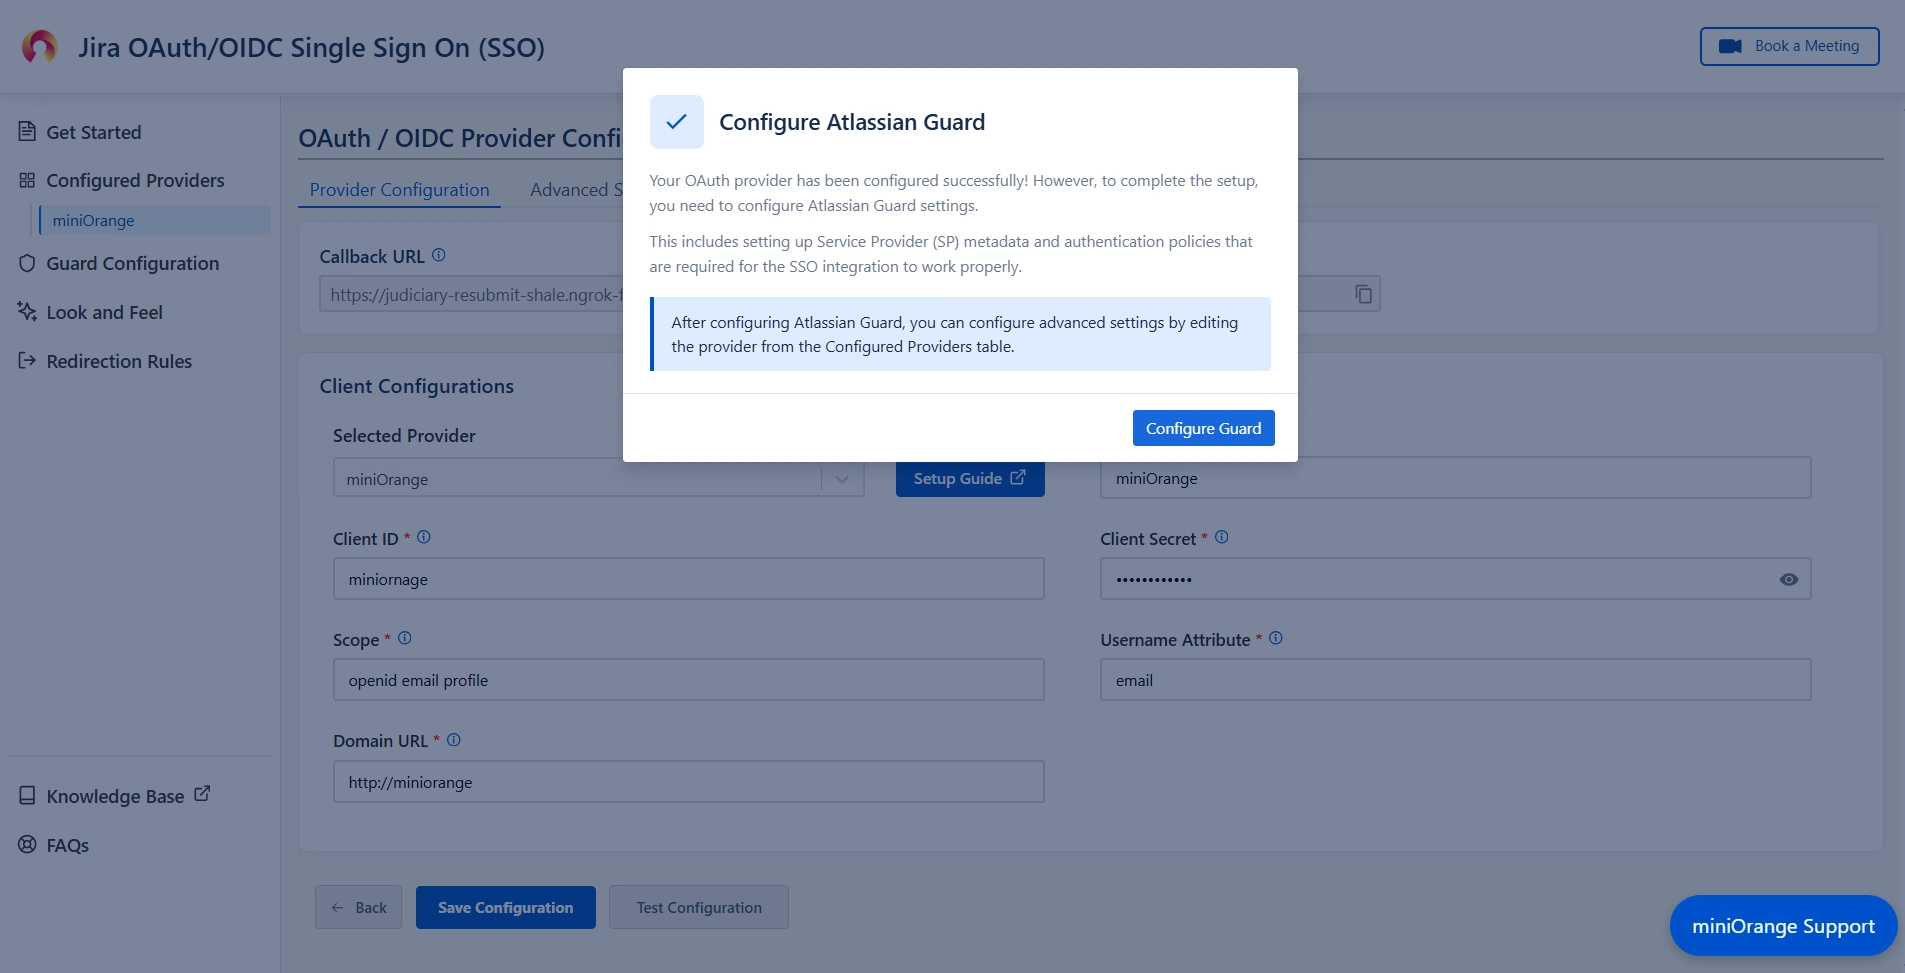
Task: Click the Save Configuration button
Action: [x=505, y=907]
